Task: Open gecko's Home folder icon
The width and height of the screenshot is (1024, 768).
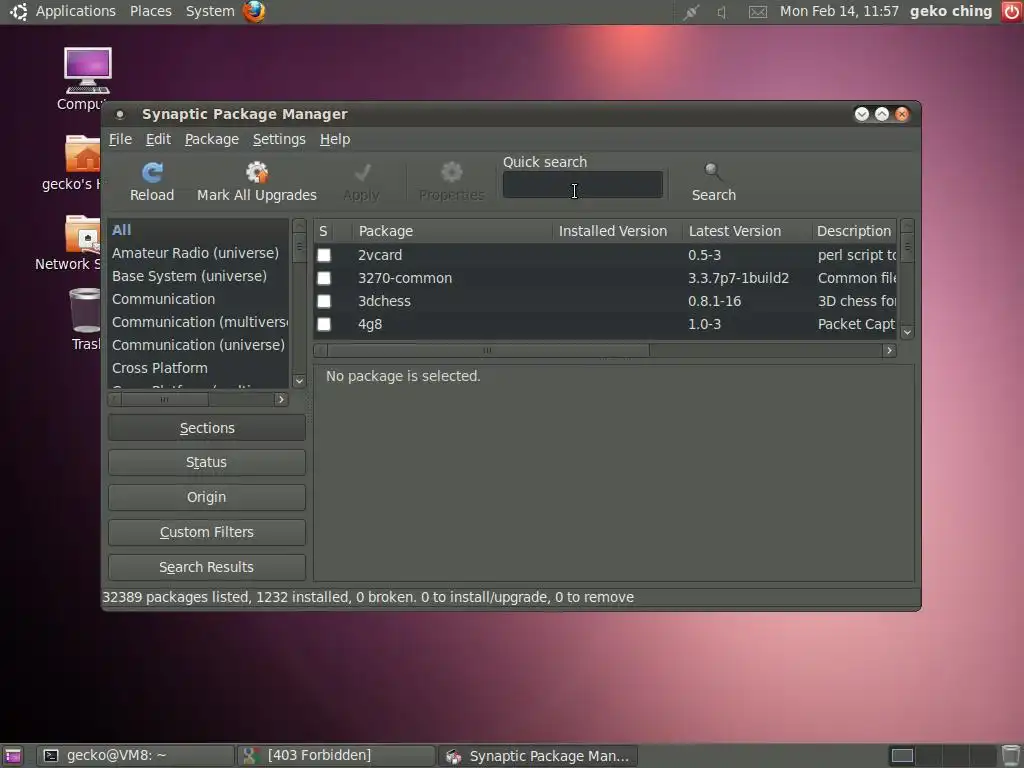Action: click(82, 153)
